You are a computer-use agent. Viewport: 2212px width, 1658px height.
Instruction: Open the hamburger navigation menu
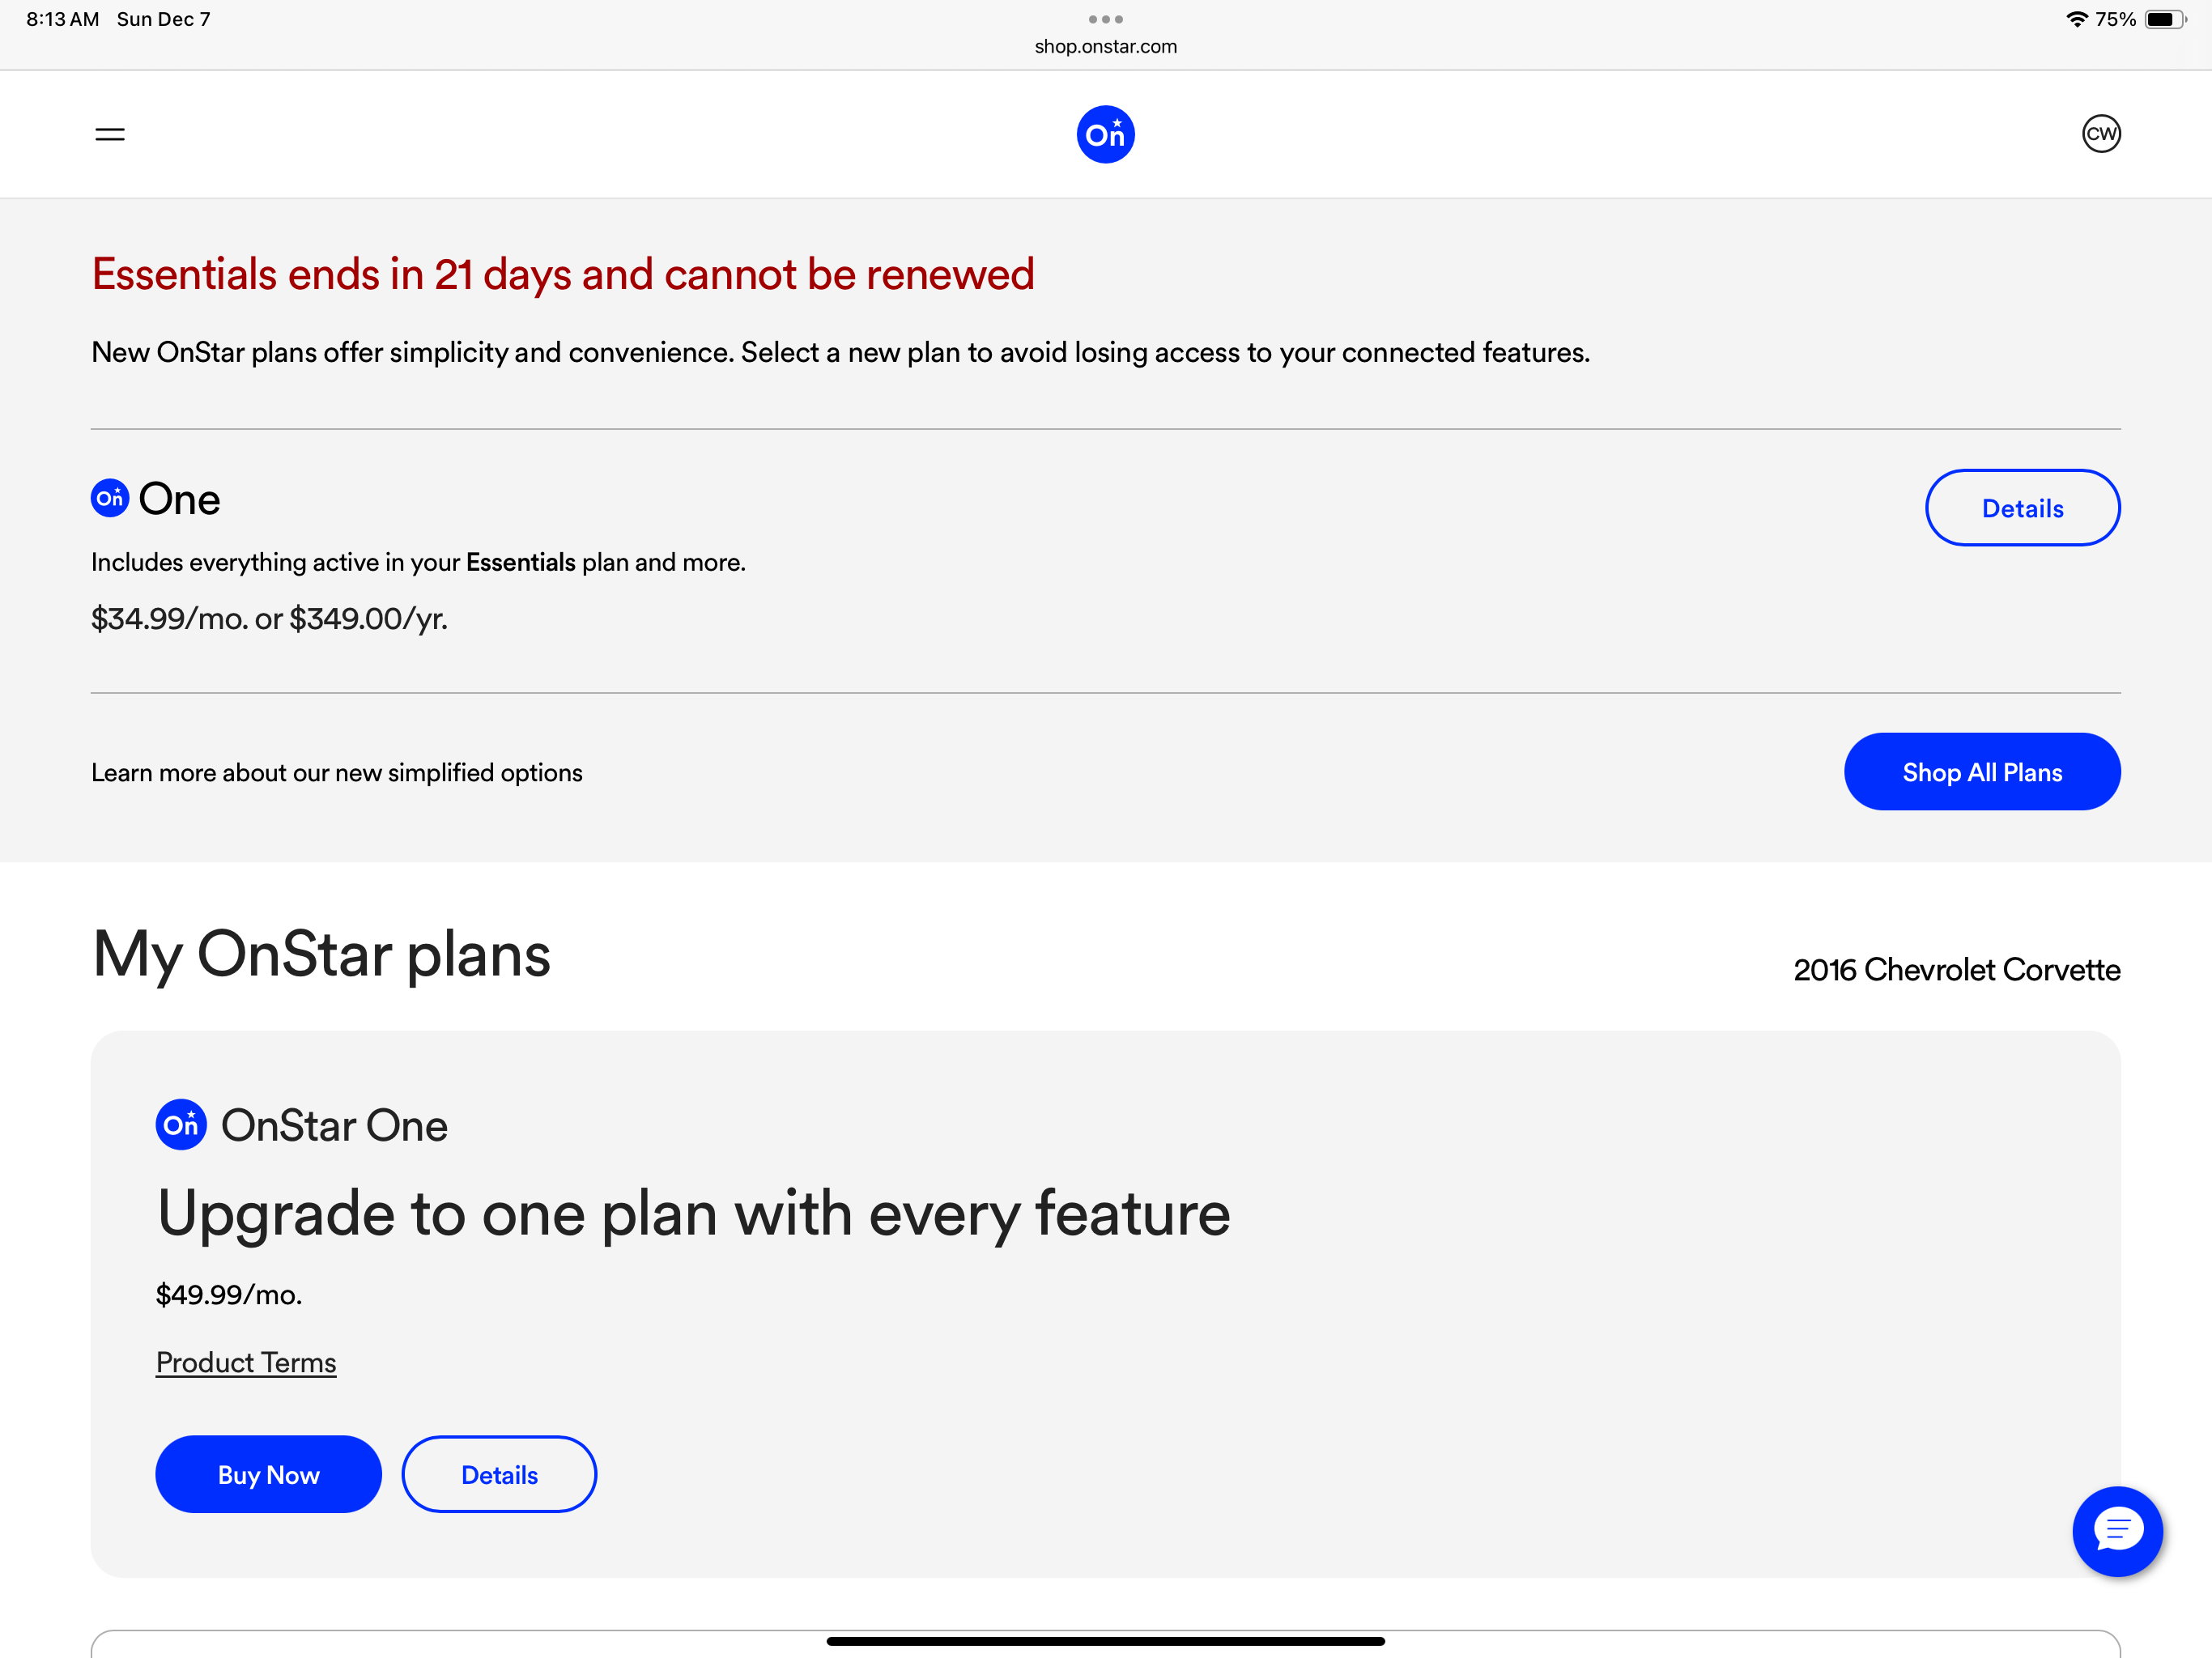[x=110, y=134]
